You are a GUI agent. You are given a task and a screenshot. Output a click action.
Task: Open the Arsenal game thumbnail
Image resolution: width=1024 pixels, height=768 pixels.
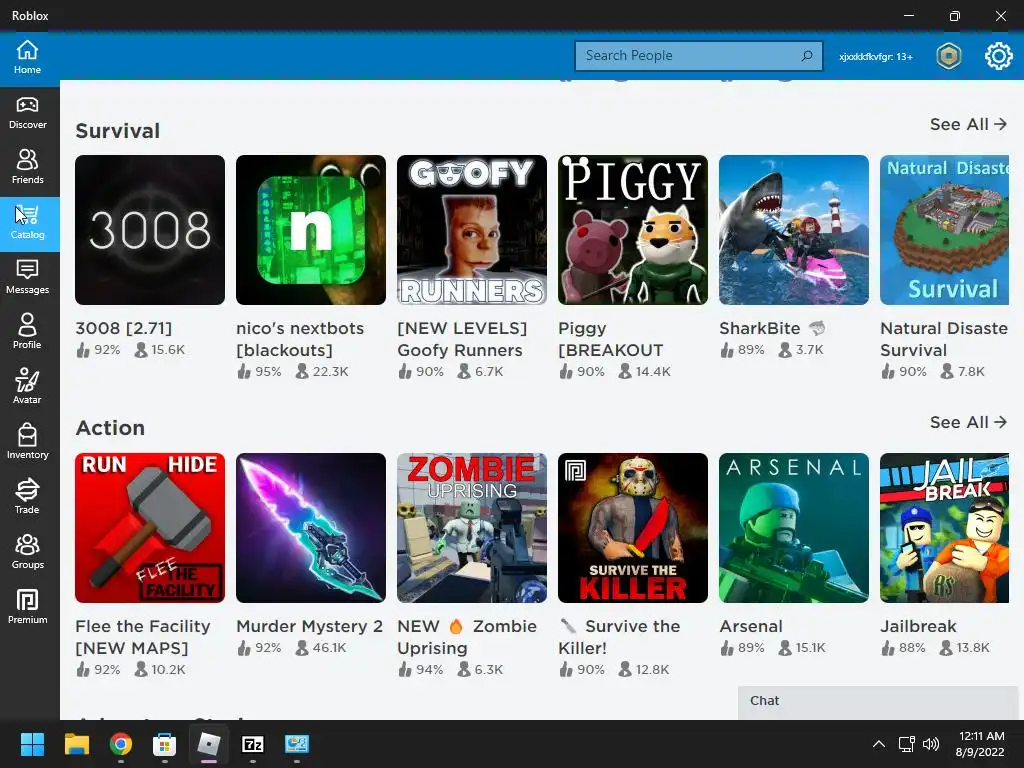[x=793, y=528]
